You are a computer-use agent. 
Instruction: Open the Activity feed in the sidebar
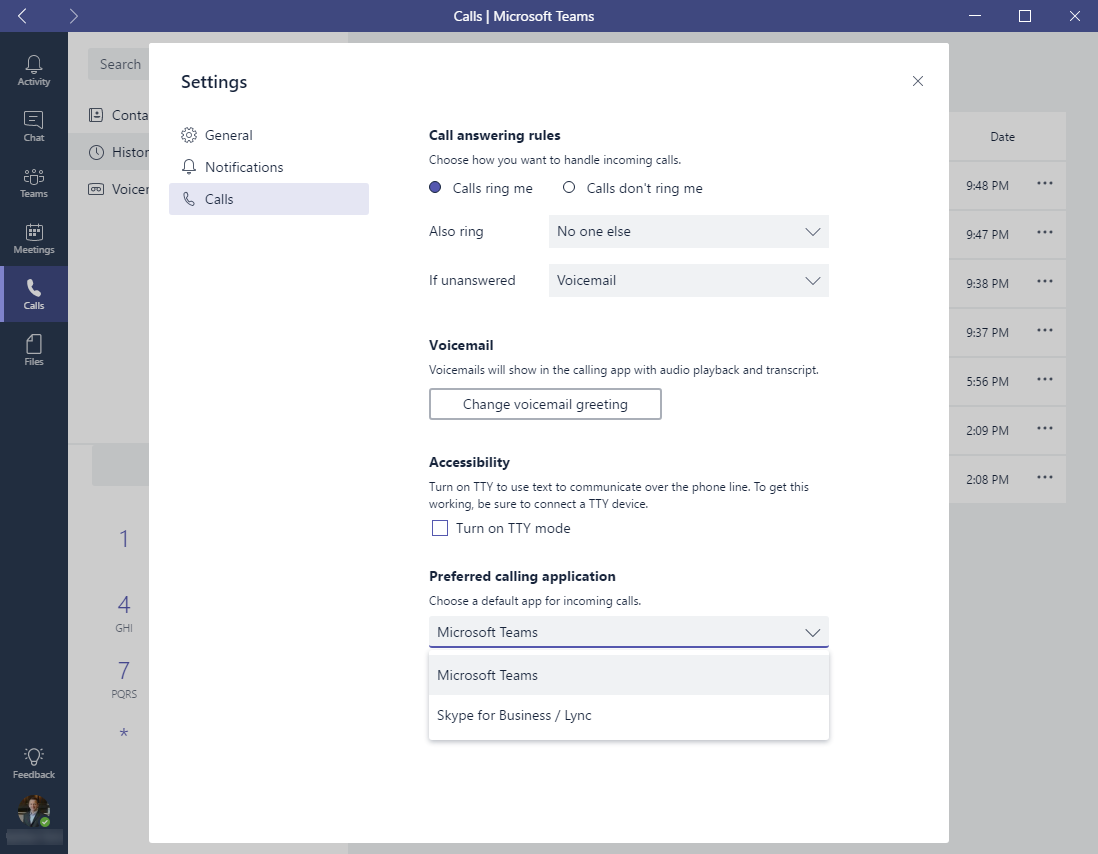(x=34, y=71)
